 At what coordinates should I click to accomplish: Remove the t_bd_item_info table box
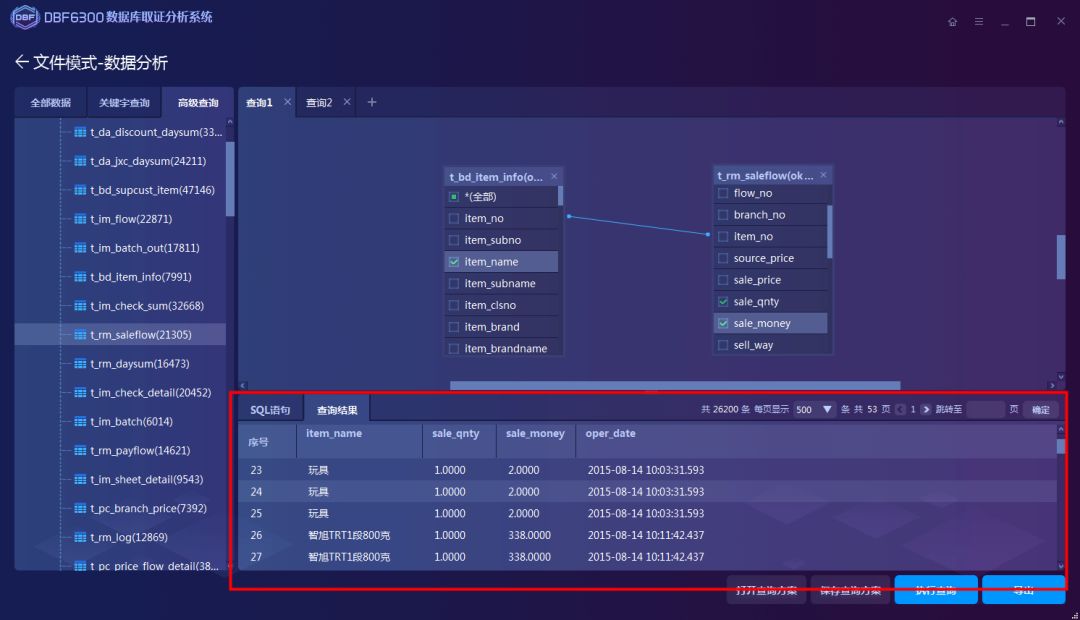coord(554,176)
